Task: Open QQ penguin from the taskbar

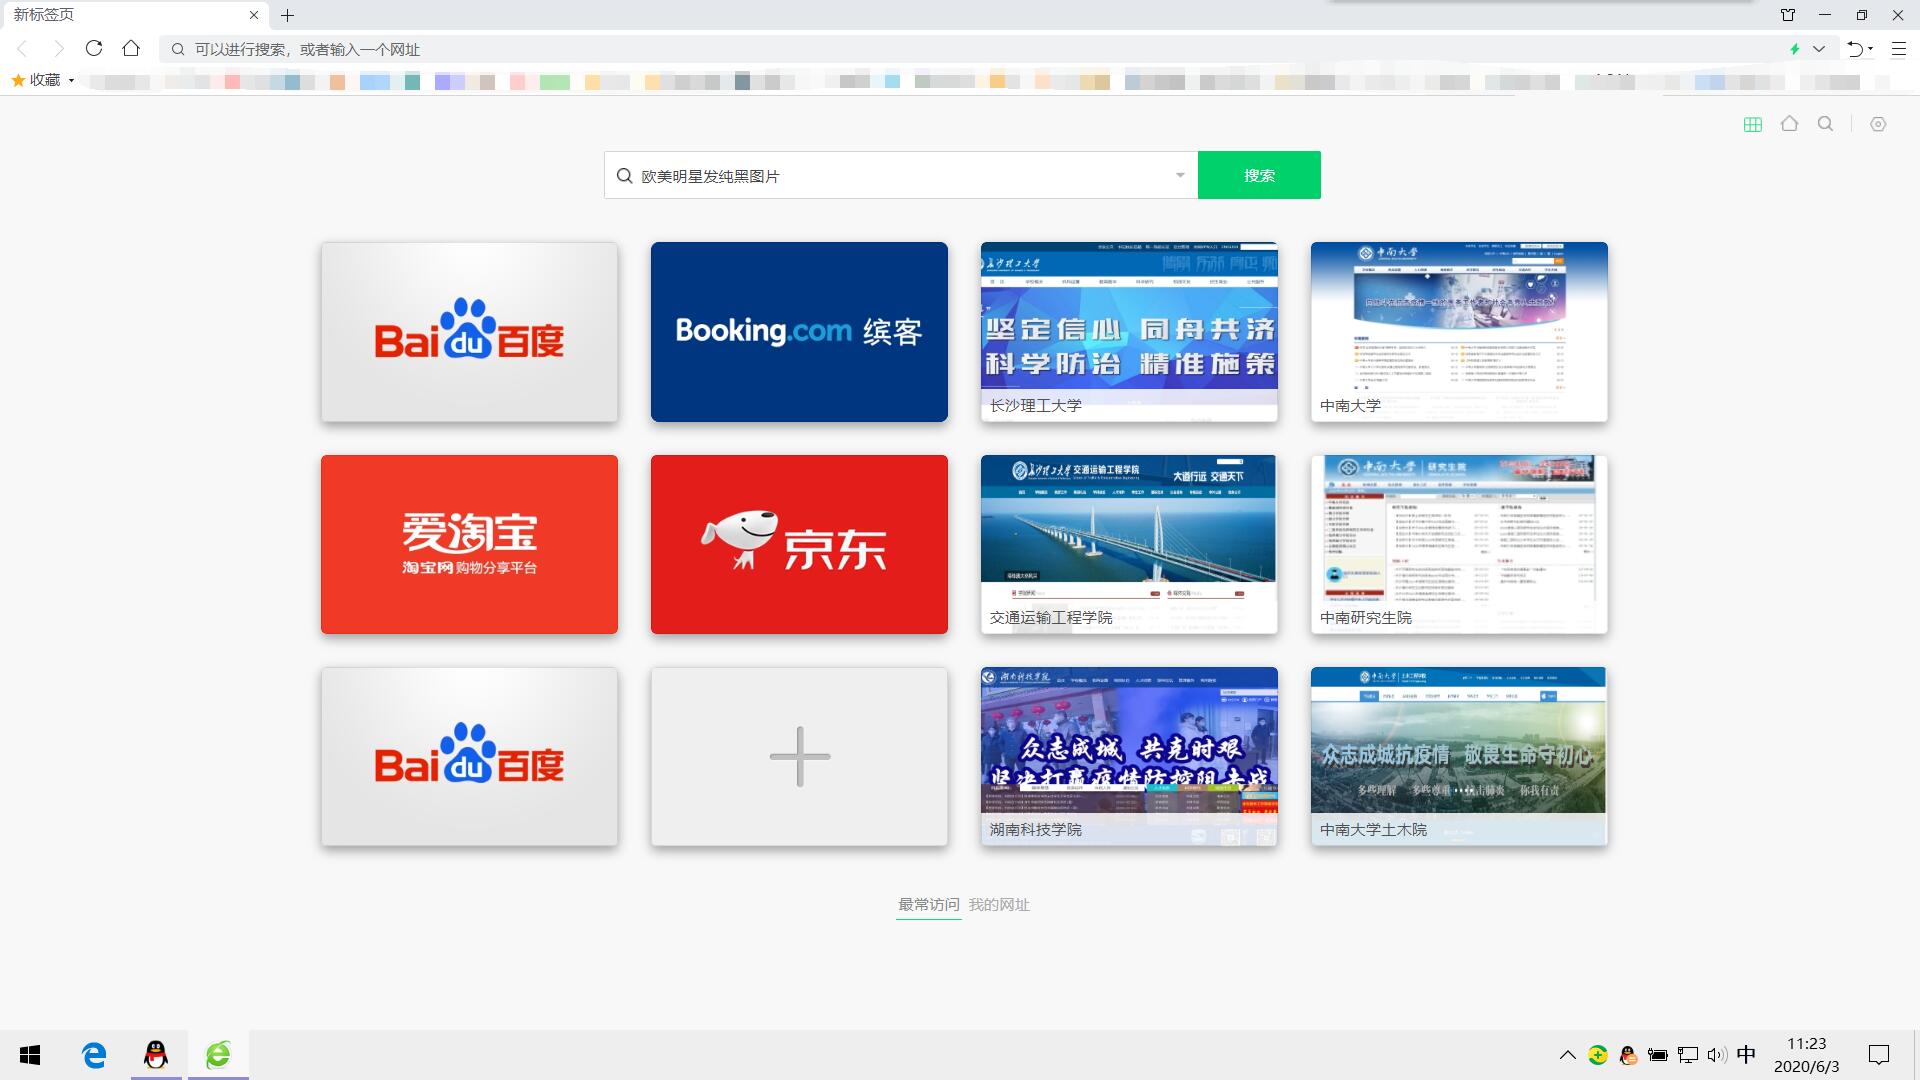Action: click(x=156, y=1055)
